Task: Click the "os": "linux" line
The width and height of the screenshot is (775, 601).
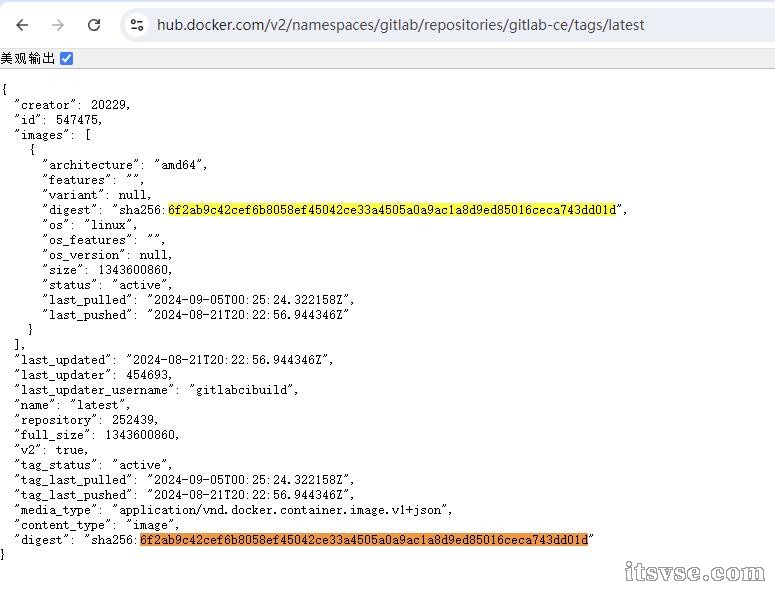Action: coord(89,225)
